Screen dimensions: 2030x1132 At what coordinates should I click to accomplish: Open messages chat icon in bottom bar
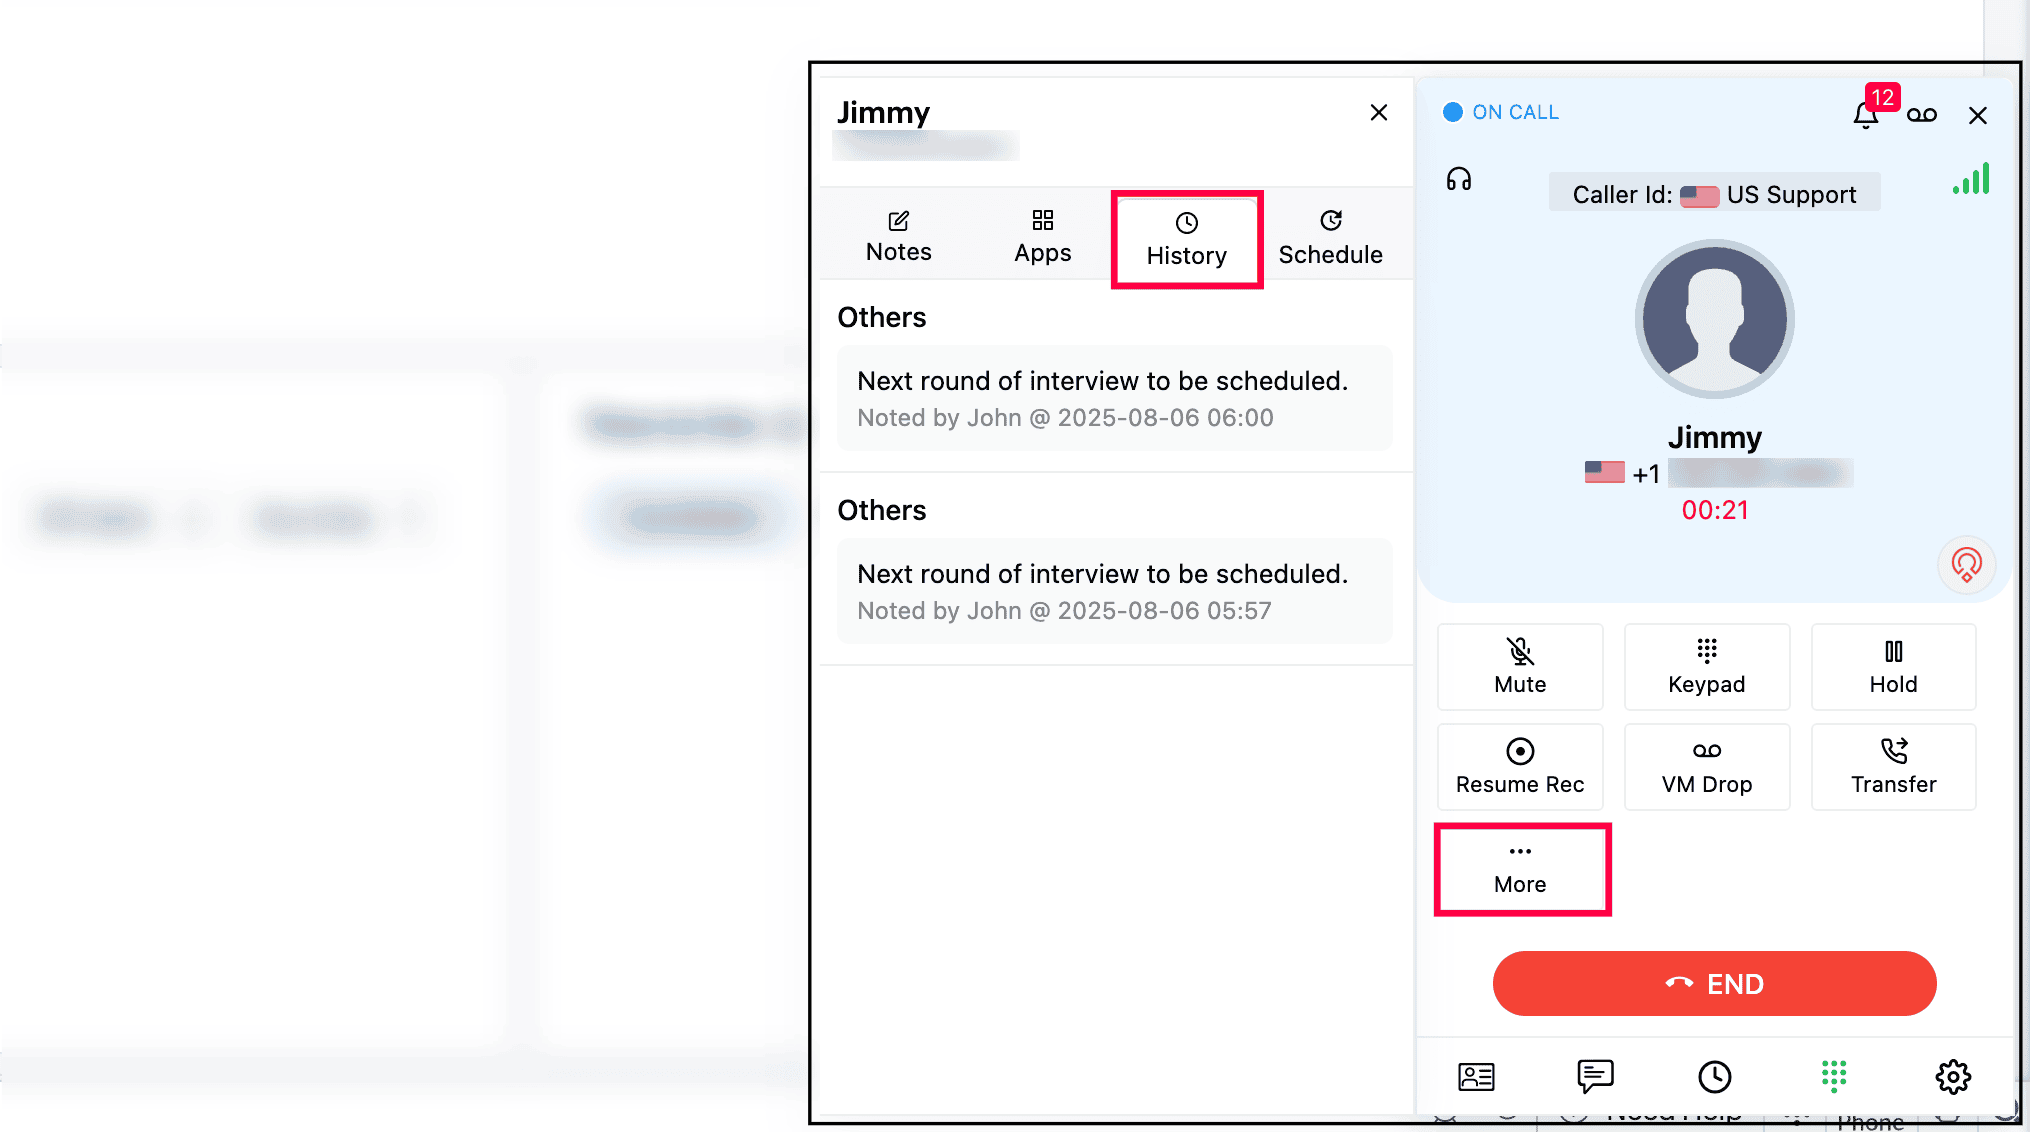1595,1076
